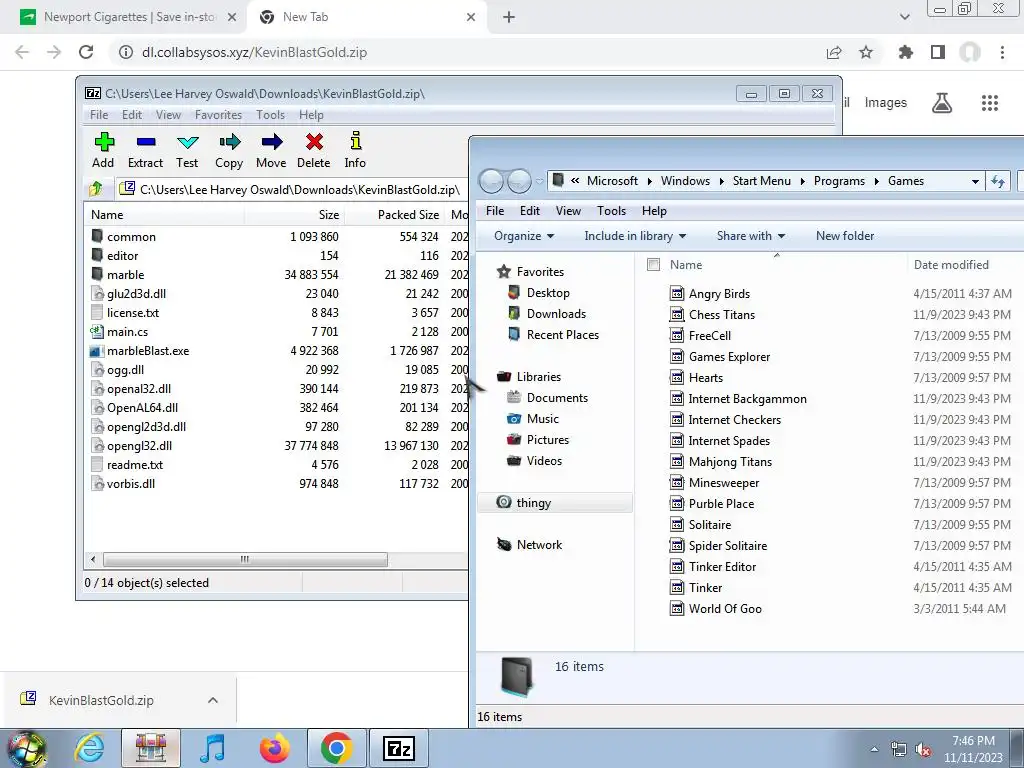The image size is (1024, 768).
Task: Select opengl32.dll in archive list
Action: coord(131,446)
